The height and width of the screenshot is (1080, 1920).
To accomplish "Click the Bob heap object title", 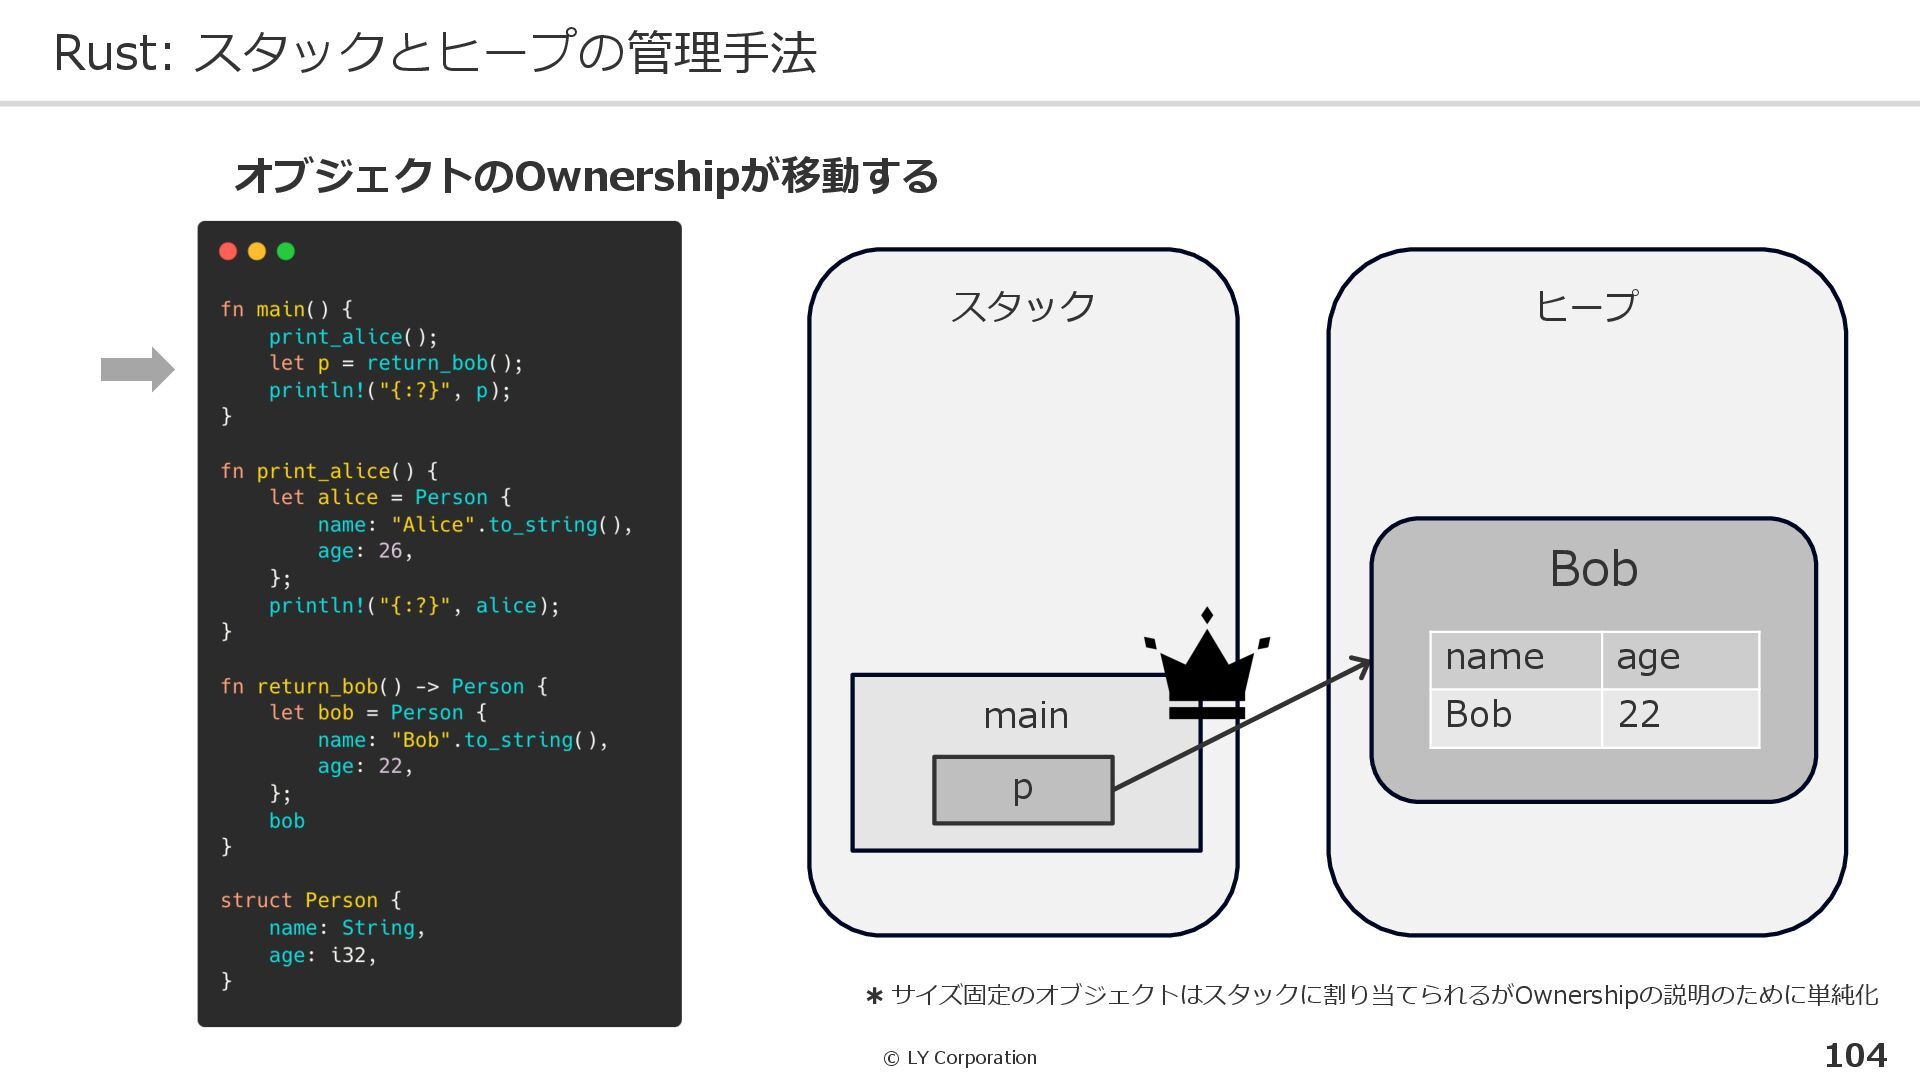I will (x=1592, y=569).
